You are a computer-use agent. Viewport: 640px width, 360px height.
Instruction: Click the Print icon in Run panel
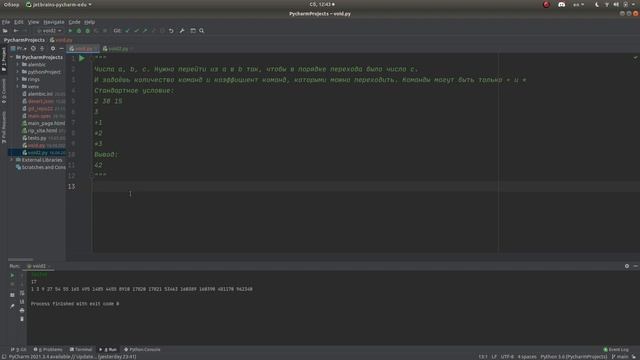tap(22, 310)
